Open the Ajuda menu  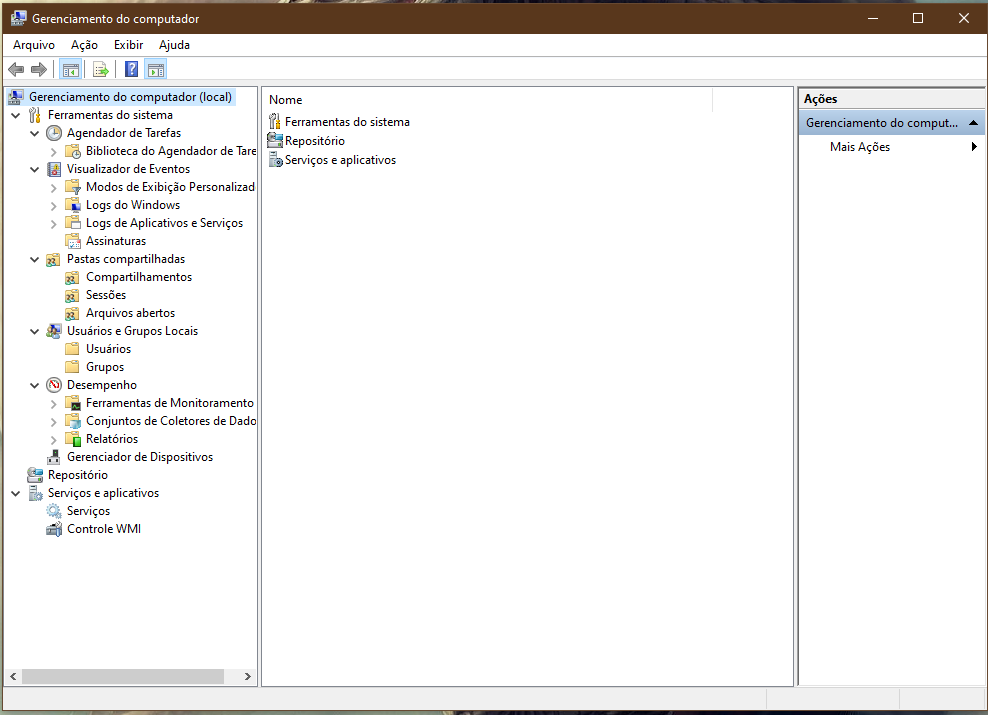(175, 45)
